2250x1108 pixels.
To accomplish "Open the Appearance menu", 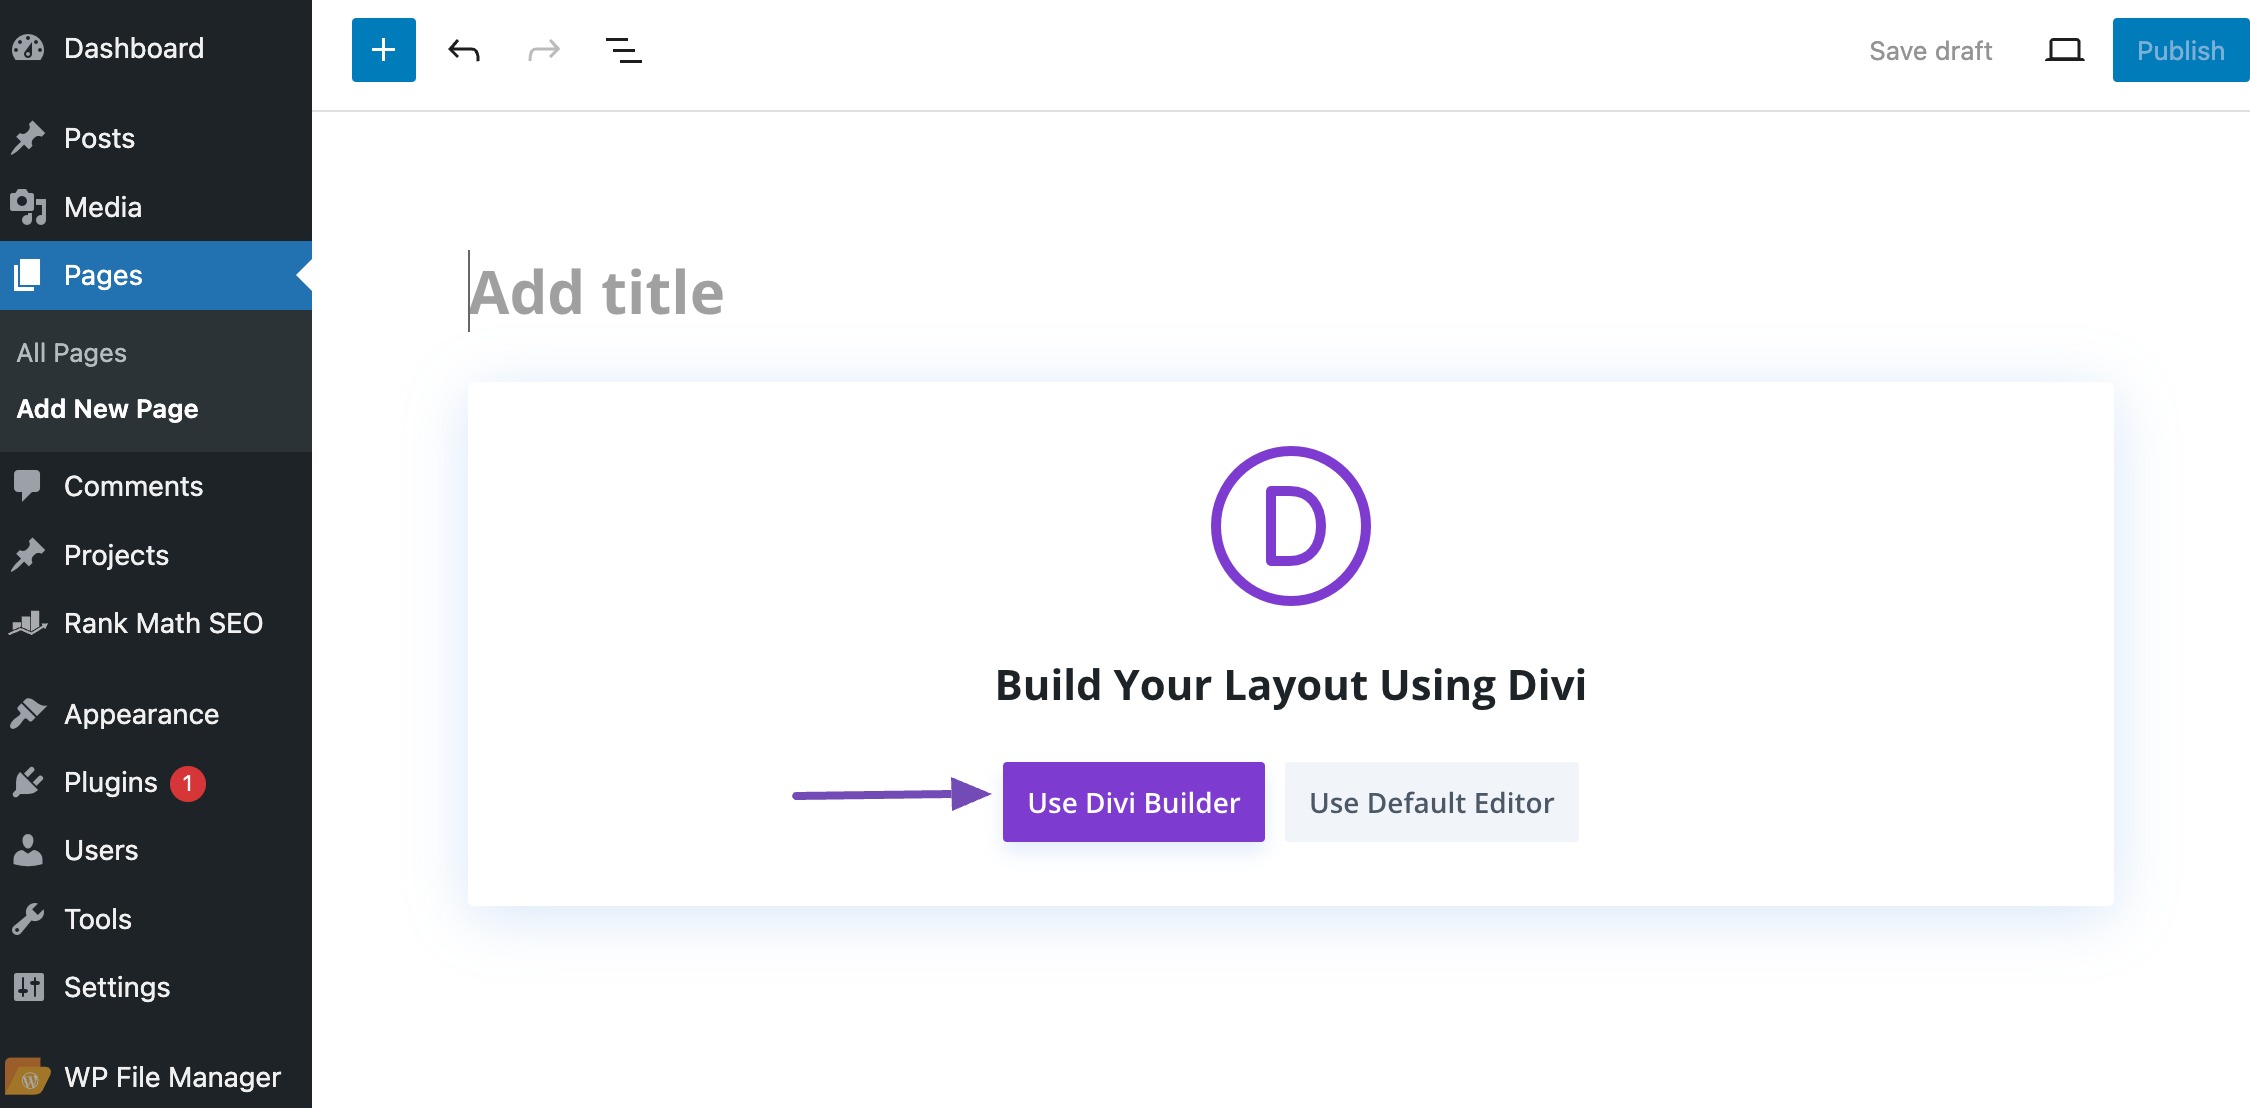I will pyautogui.click(x=141, y=714).
